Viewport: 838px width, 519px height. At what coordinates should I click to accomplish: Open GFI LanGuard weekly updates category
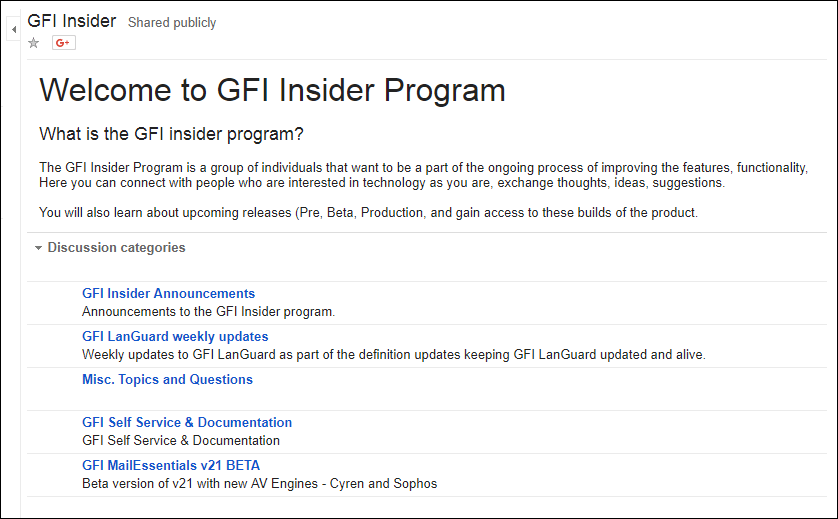point(175,336)
